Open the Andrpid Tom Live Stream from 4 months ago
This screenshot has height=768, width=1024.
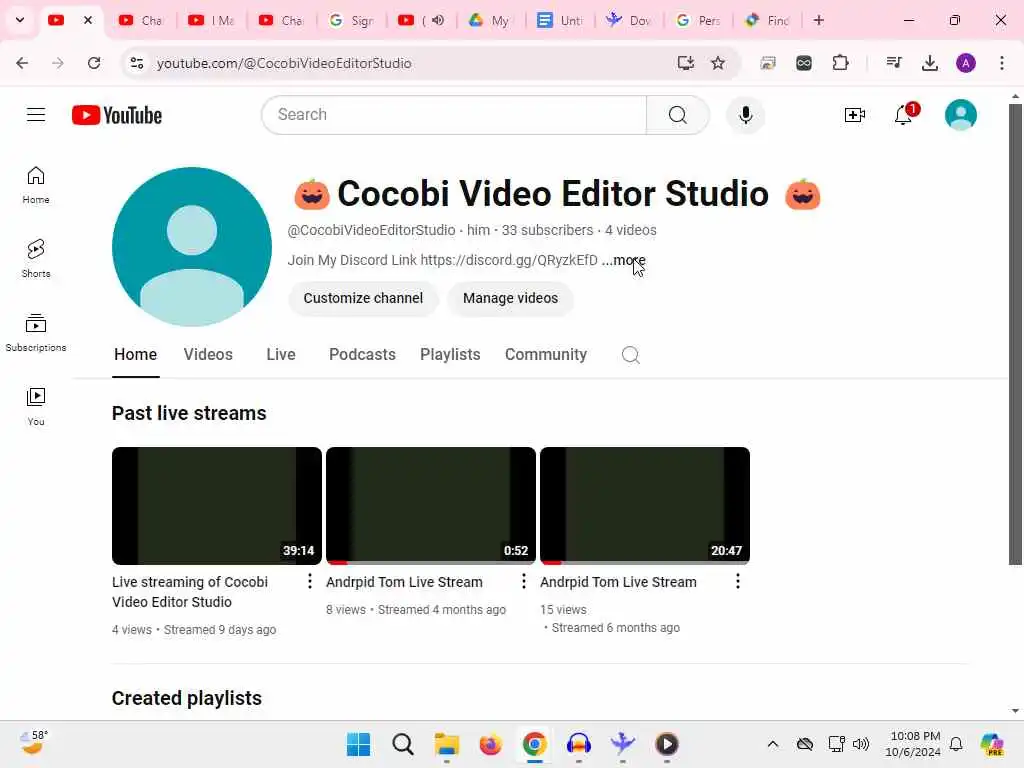click(404, 582)
